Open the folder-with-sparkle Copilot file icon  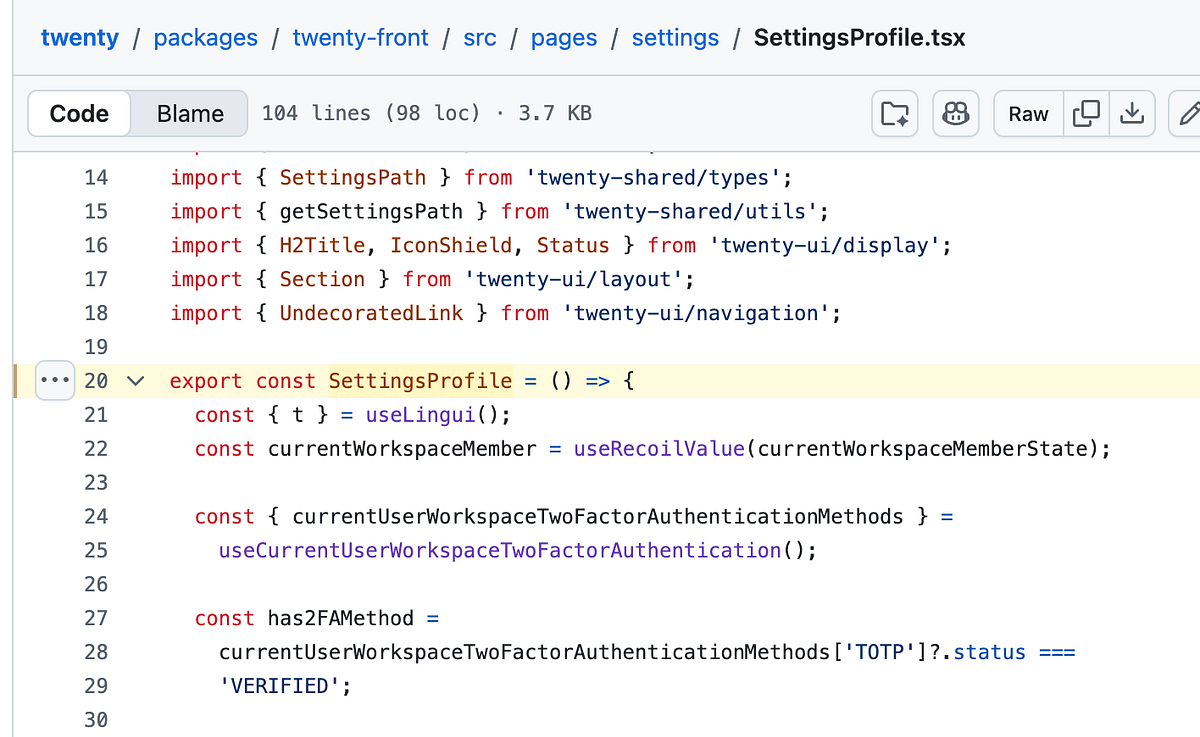(x=895, y=113)
